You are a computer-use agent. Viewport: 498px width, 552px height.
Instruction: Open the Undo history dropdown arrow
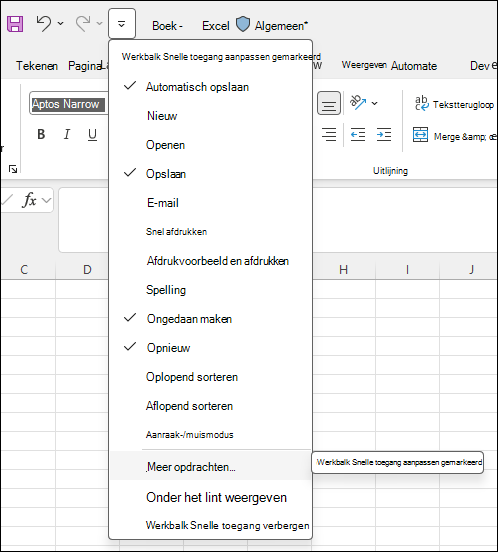point(61,24)
